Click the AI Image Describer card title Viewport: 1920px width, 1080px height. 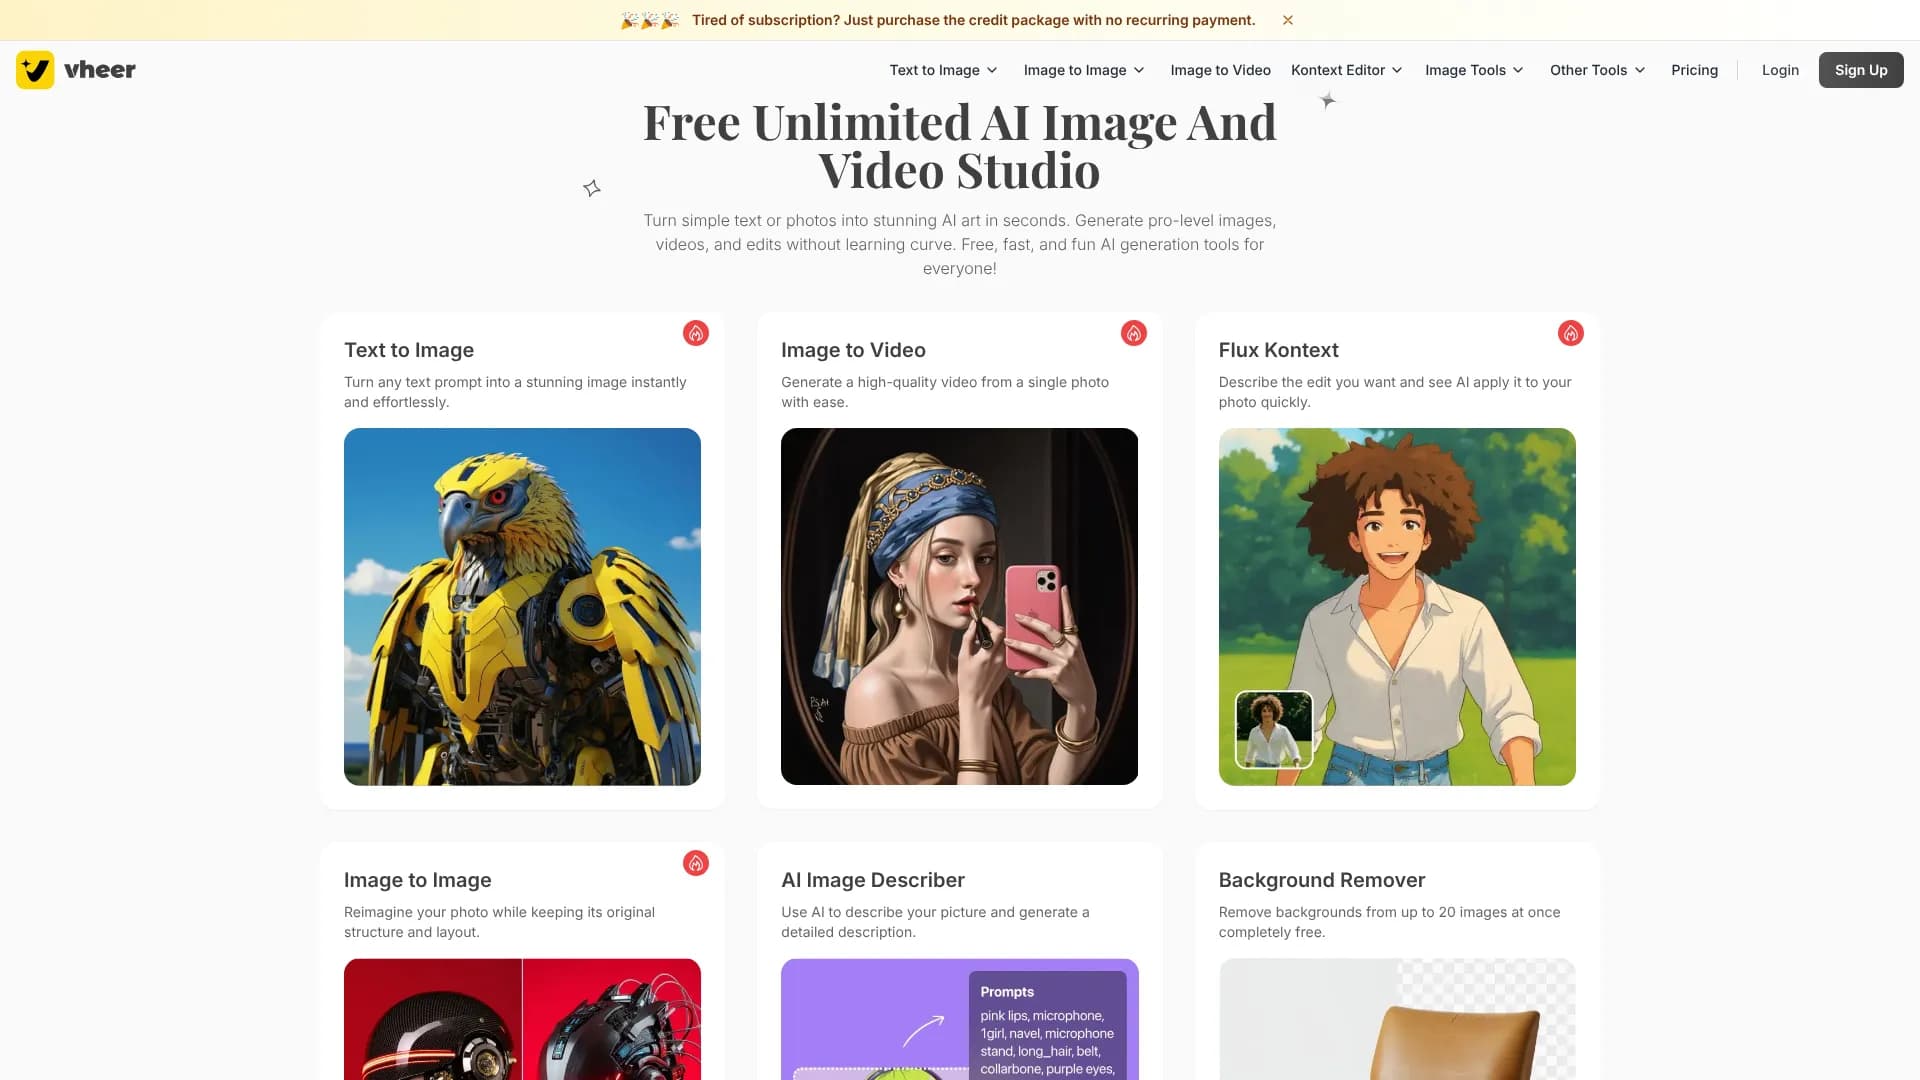pos(872,880)
